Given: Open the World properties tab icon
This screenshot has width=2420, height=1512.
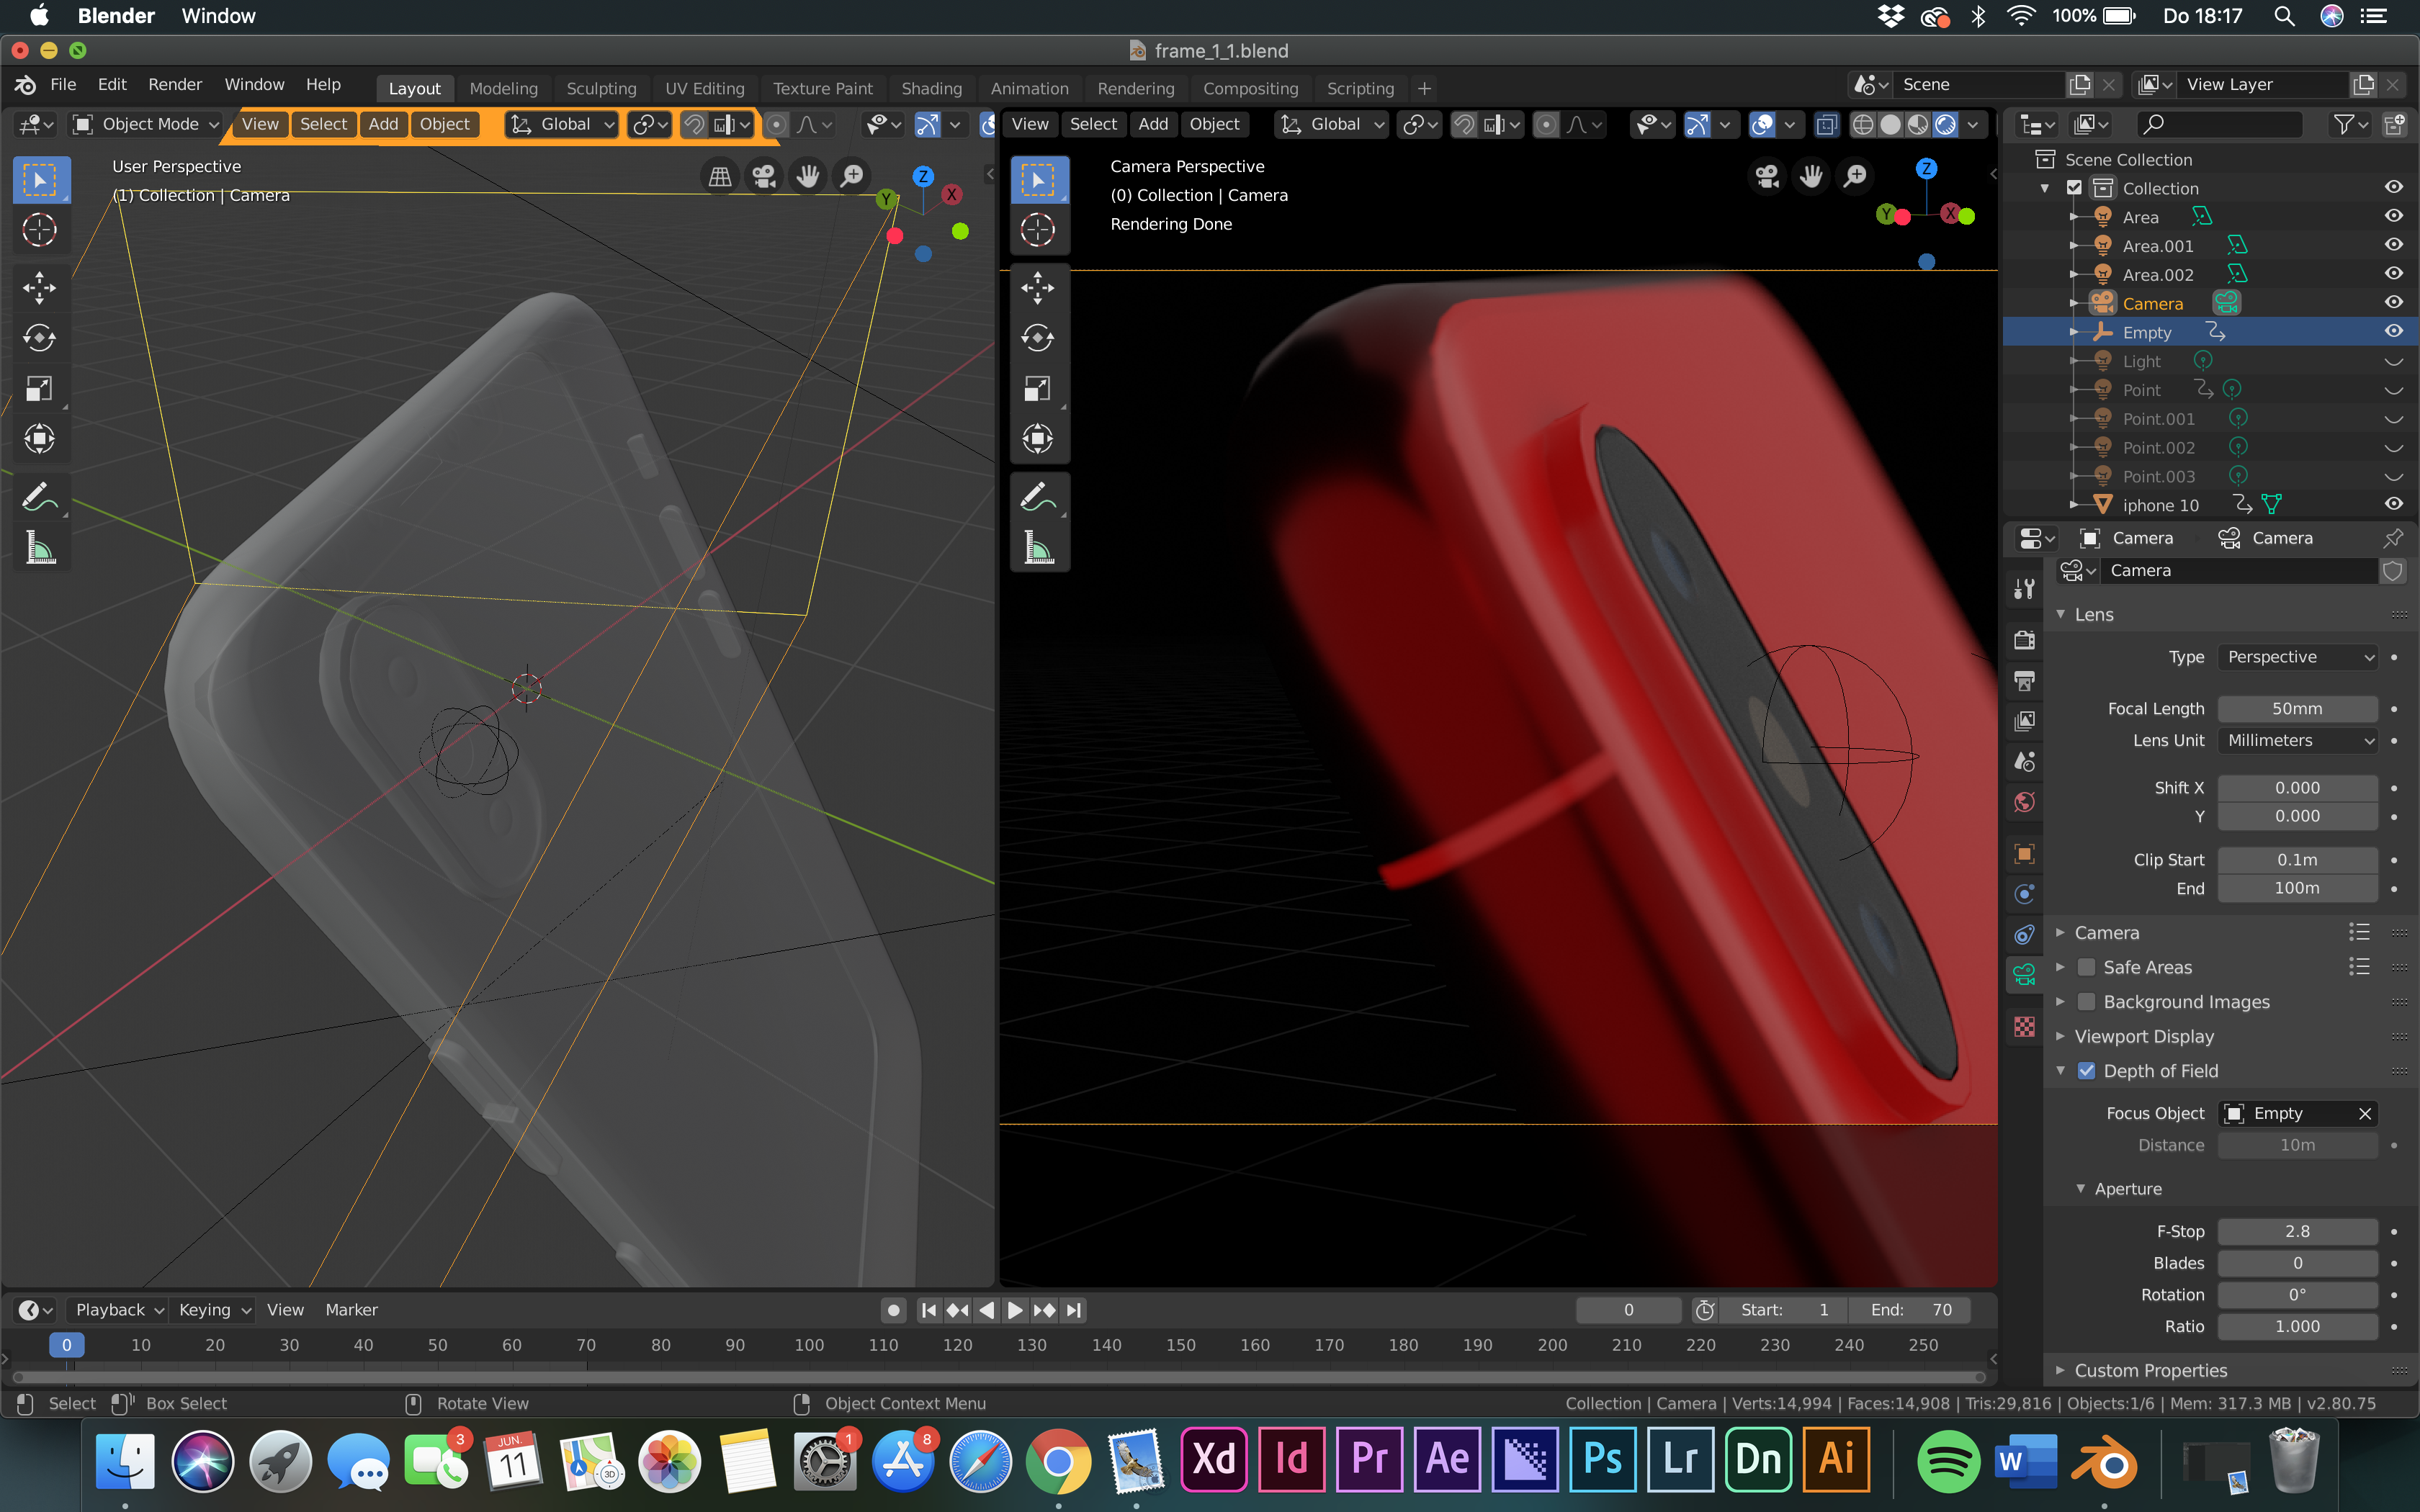Looking at the screenshot, I should pyautogui.click(x=2024, y=802).
